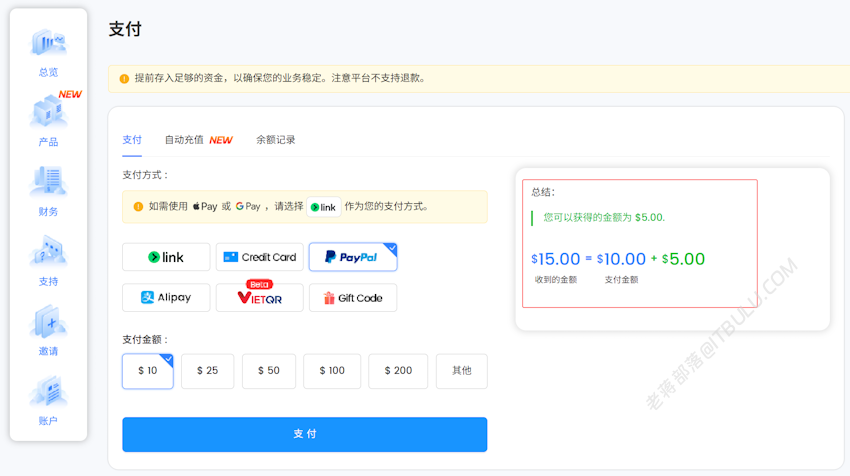Switch to the 余额记录 tab
The width and height of the screenshot is (850, 476).
pyautogui.click(x=275, y=140)
